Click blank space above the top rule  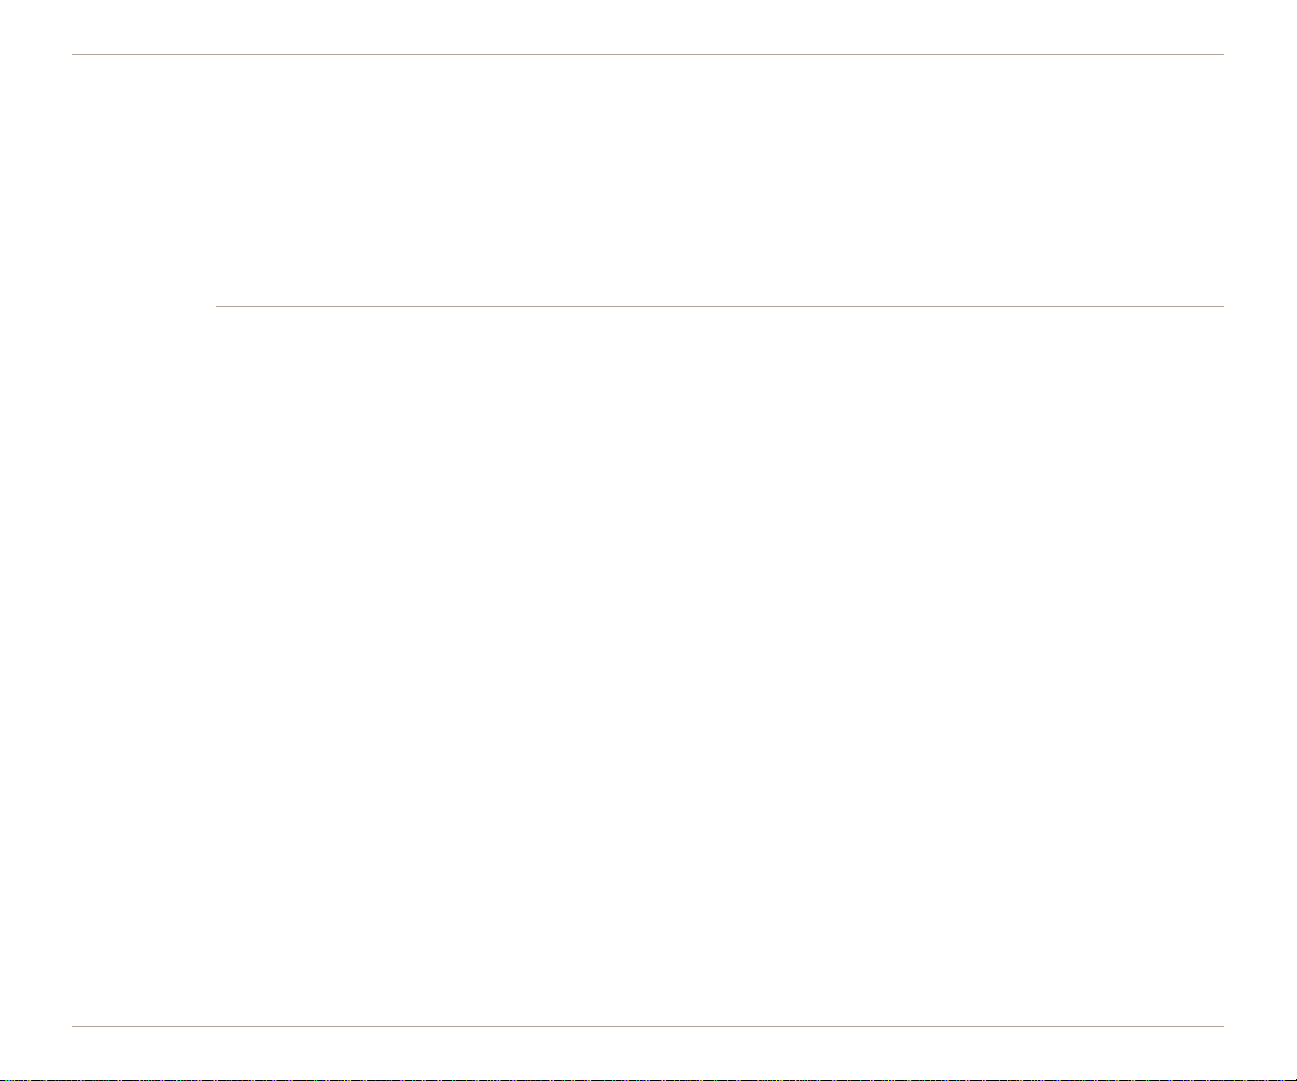[648, 26]
